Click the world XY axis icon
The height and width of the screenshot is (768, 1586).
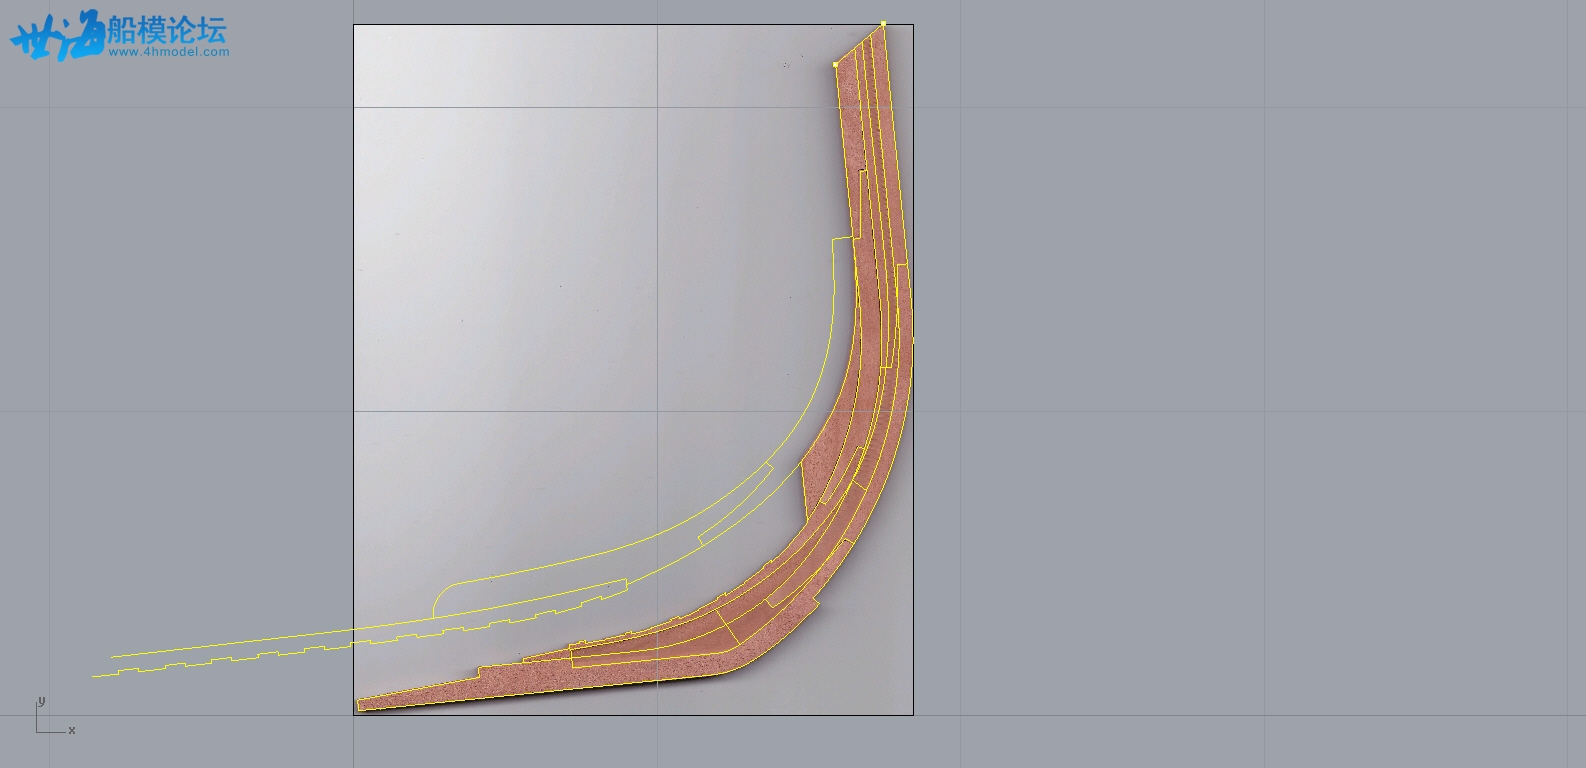[x=55, y=716]
